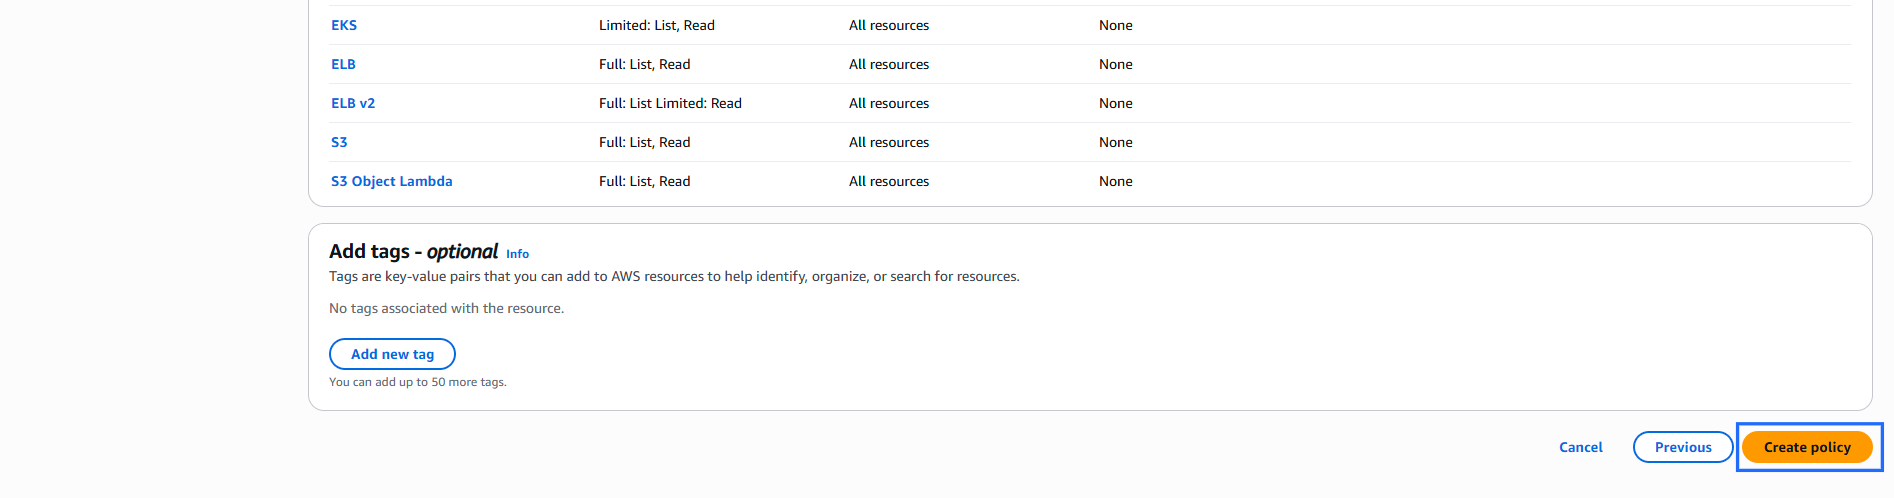
Task: Open the S3 Object Lambda link
Action: 391,181
